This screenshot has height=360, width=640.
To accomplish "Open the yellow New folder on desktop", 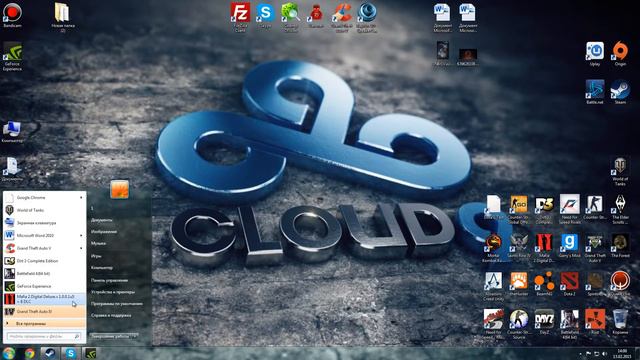I will [x=62, y=17].
